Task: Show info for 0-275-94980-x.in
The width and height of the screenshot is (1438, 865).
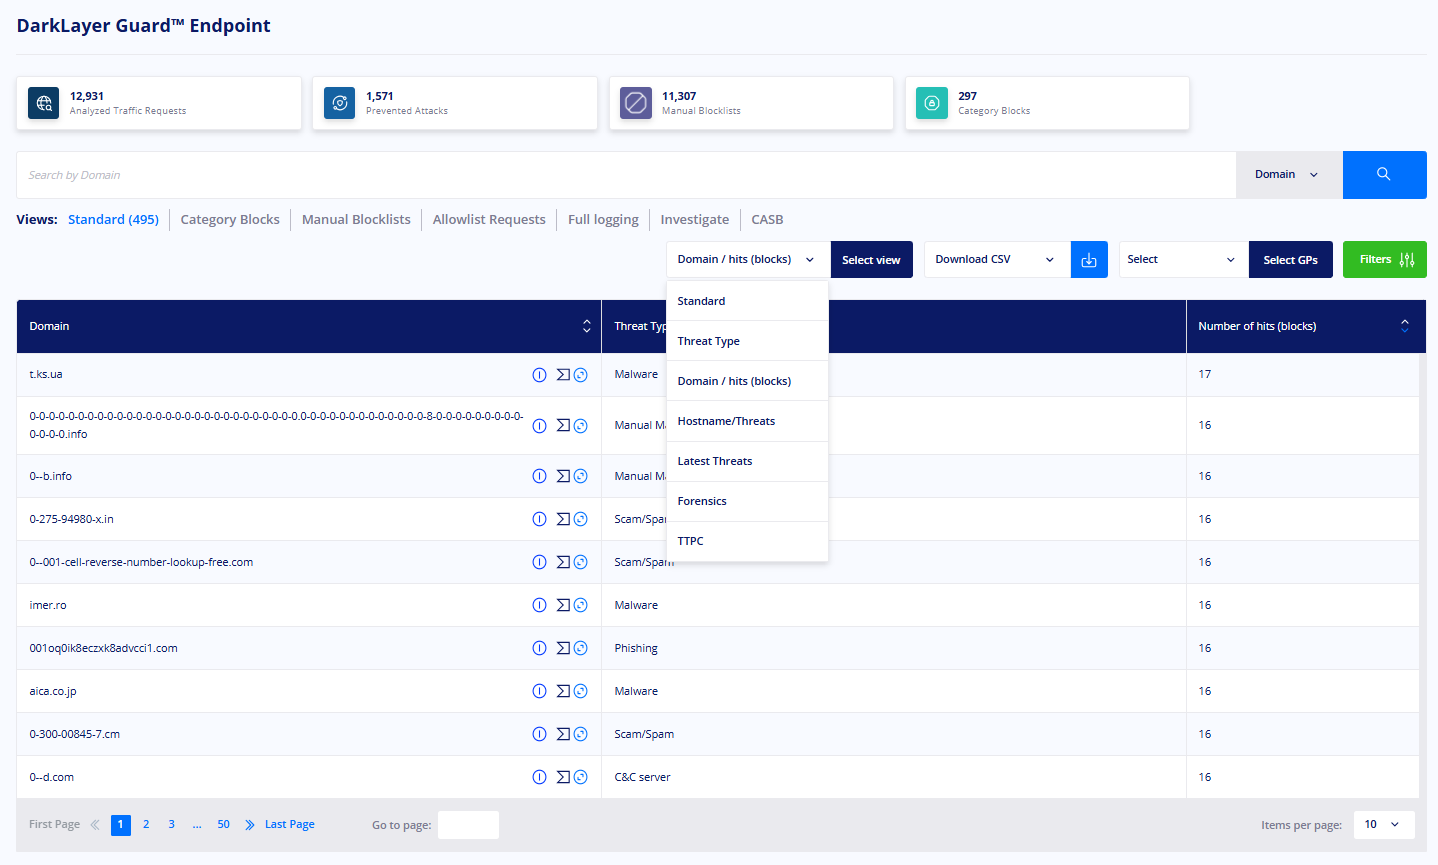Action: 539,519
